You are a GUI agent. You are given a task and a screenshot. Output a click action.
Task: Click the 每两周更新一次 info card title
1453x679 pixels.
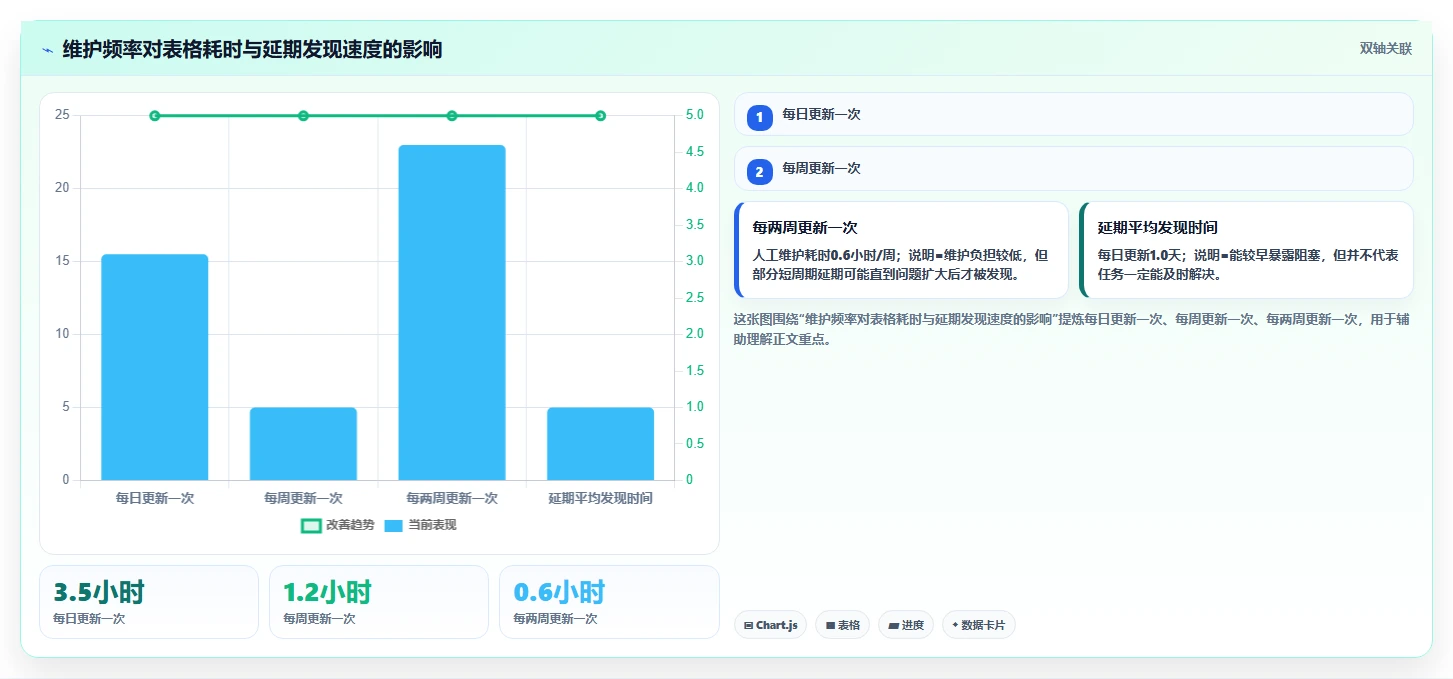(x=805, y=228)
